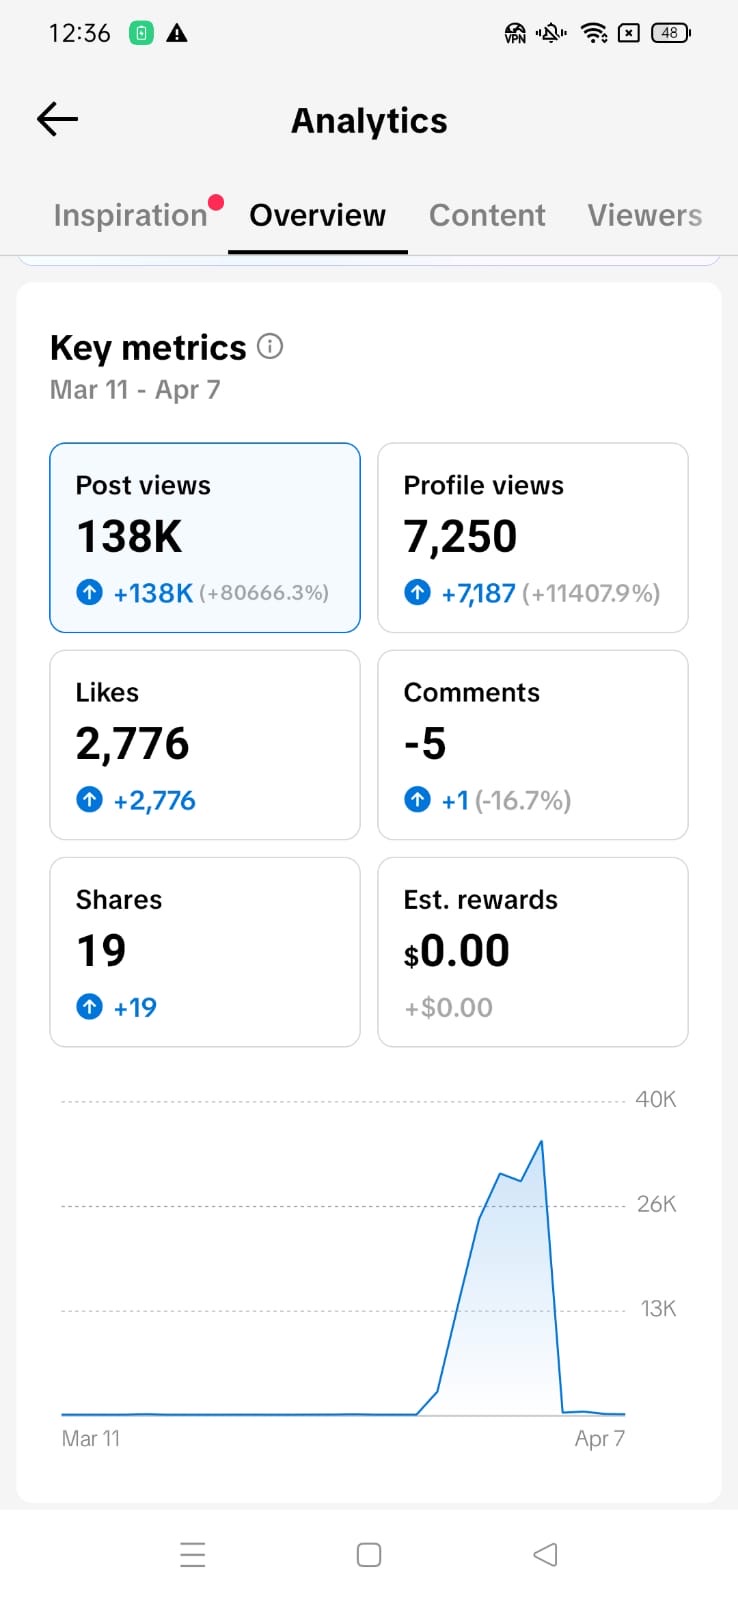The width and height of the screenshot is (738, 1600).
Task: Select the Post views metric card
Action: coord(205,537)
